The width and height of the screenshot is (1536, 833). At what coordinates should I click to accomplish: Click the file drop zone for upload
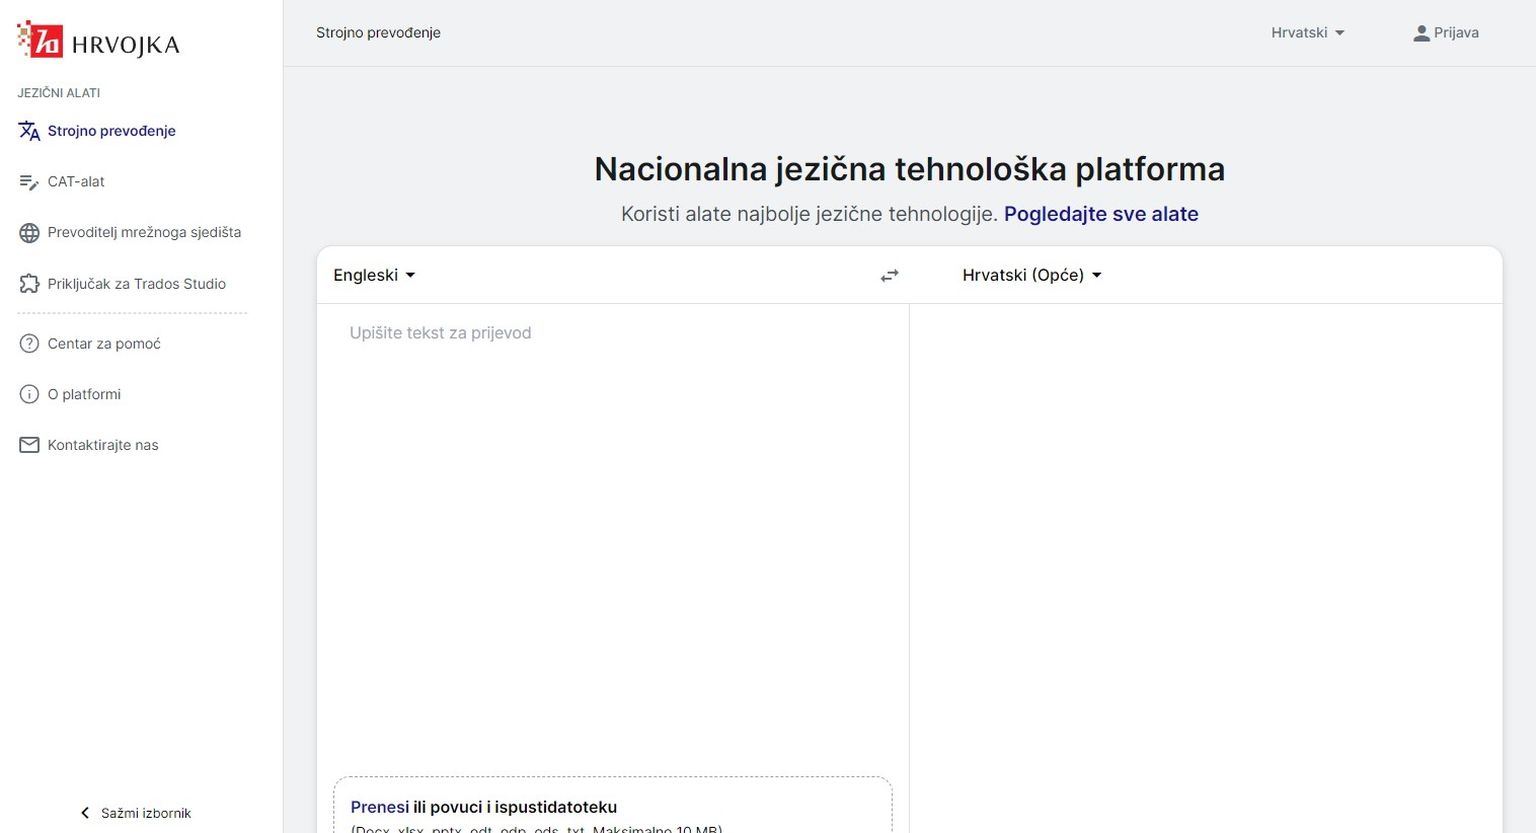coord(612,805)
